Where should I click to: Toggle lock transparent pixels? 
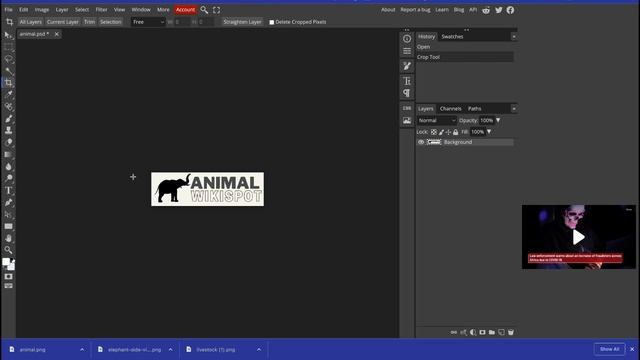click(434, 132)
